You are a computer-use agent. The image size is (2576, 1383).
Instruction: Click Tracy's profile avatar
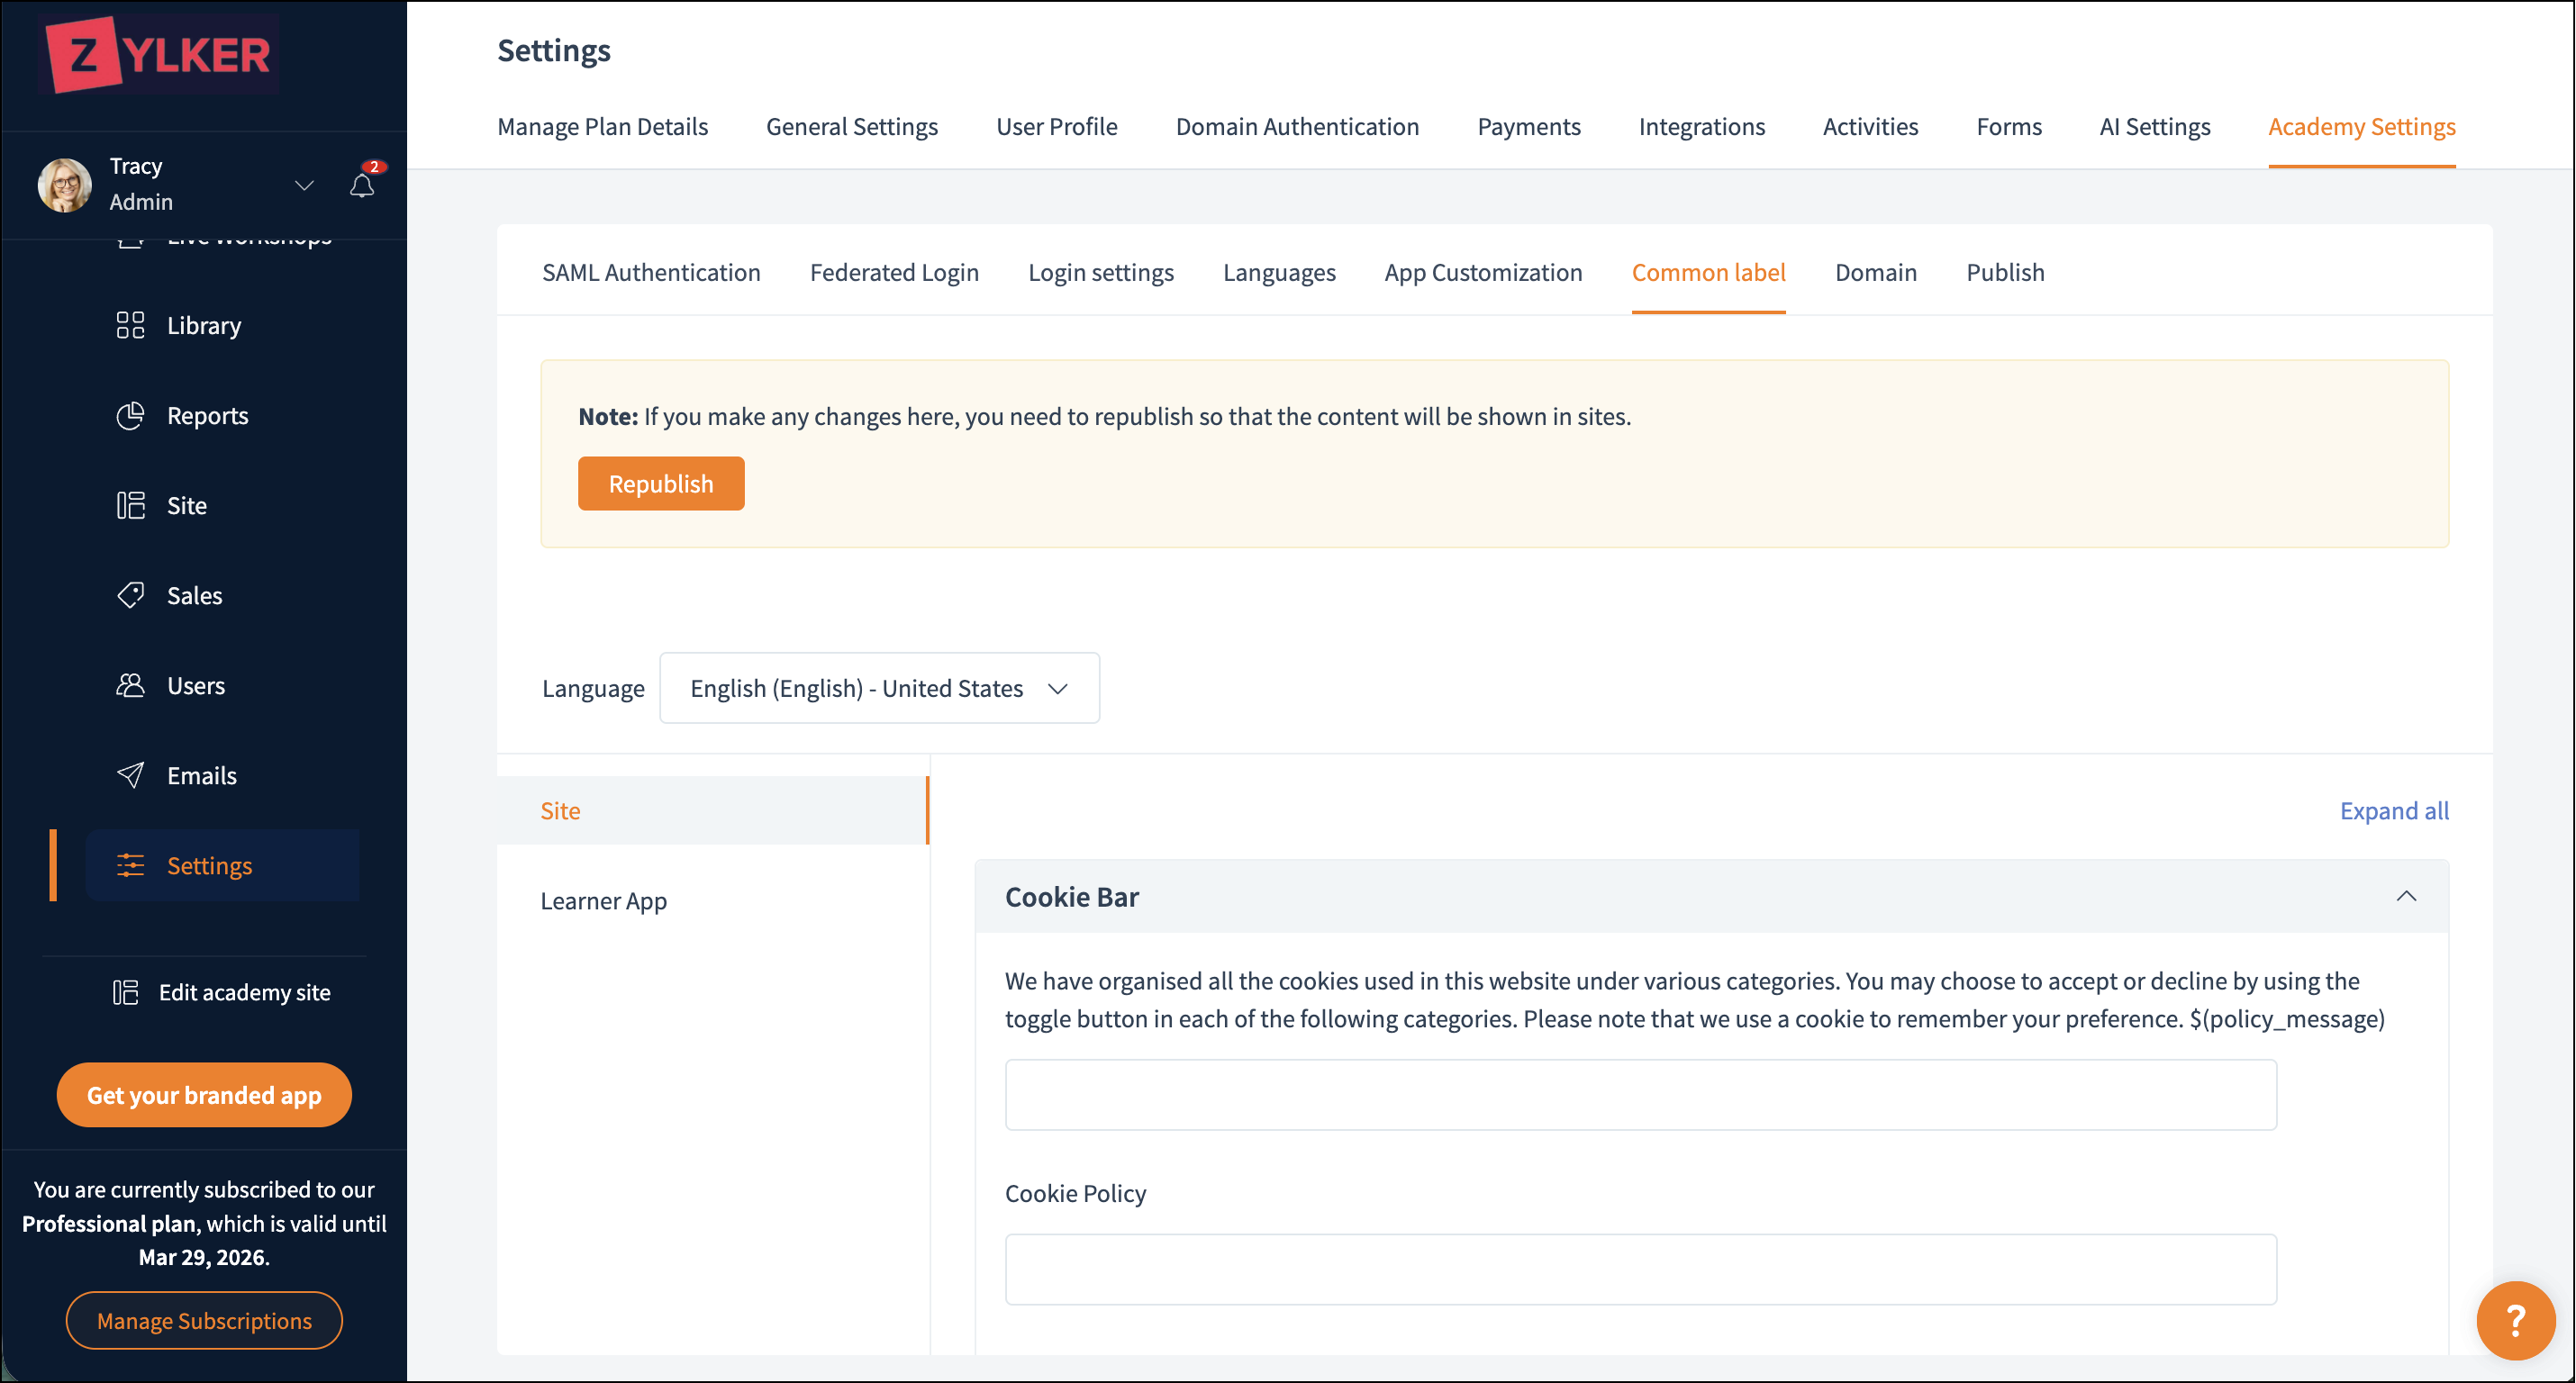[x=65, y=184]
